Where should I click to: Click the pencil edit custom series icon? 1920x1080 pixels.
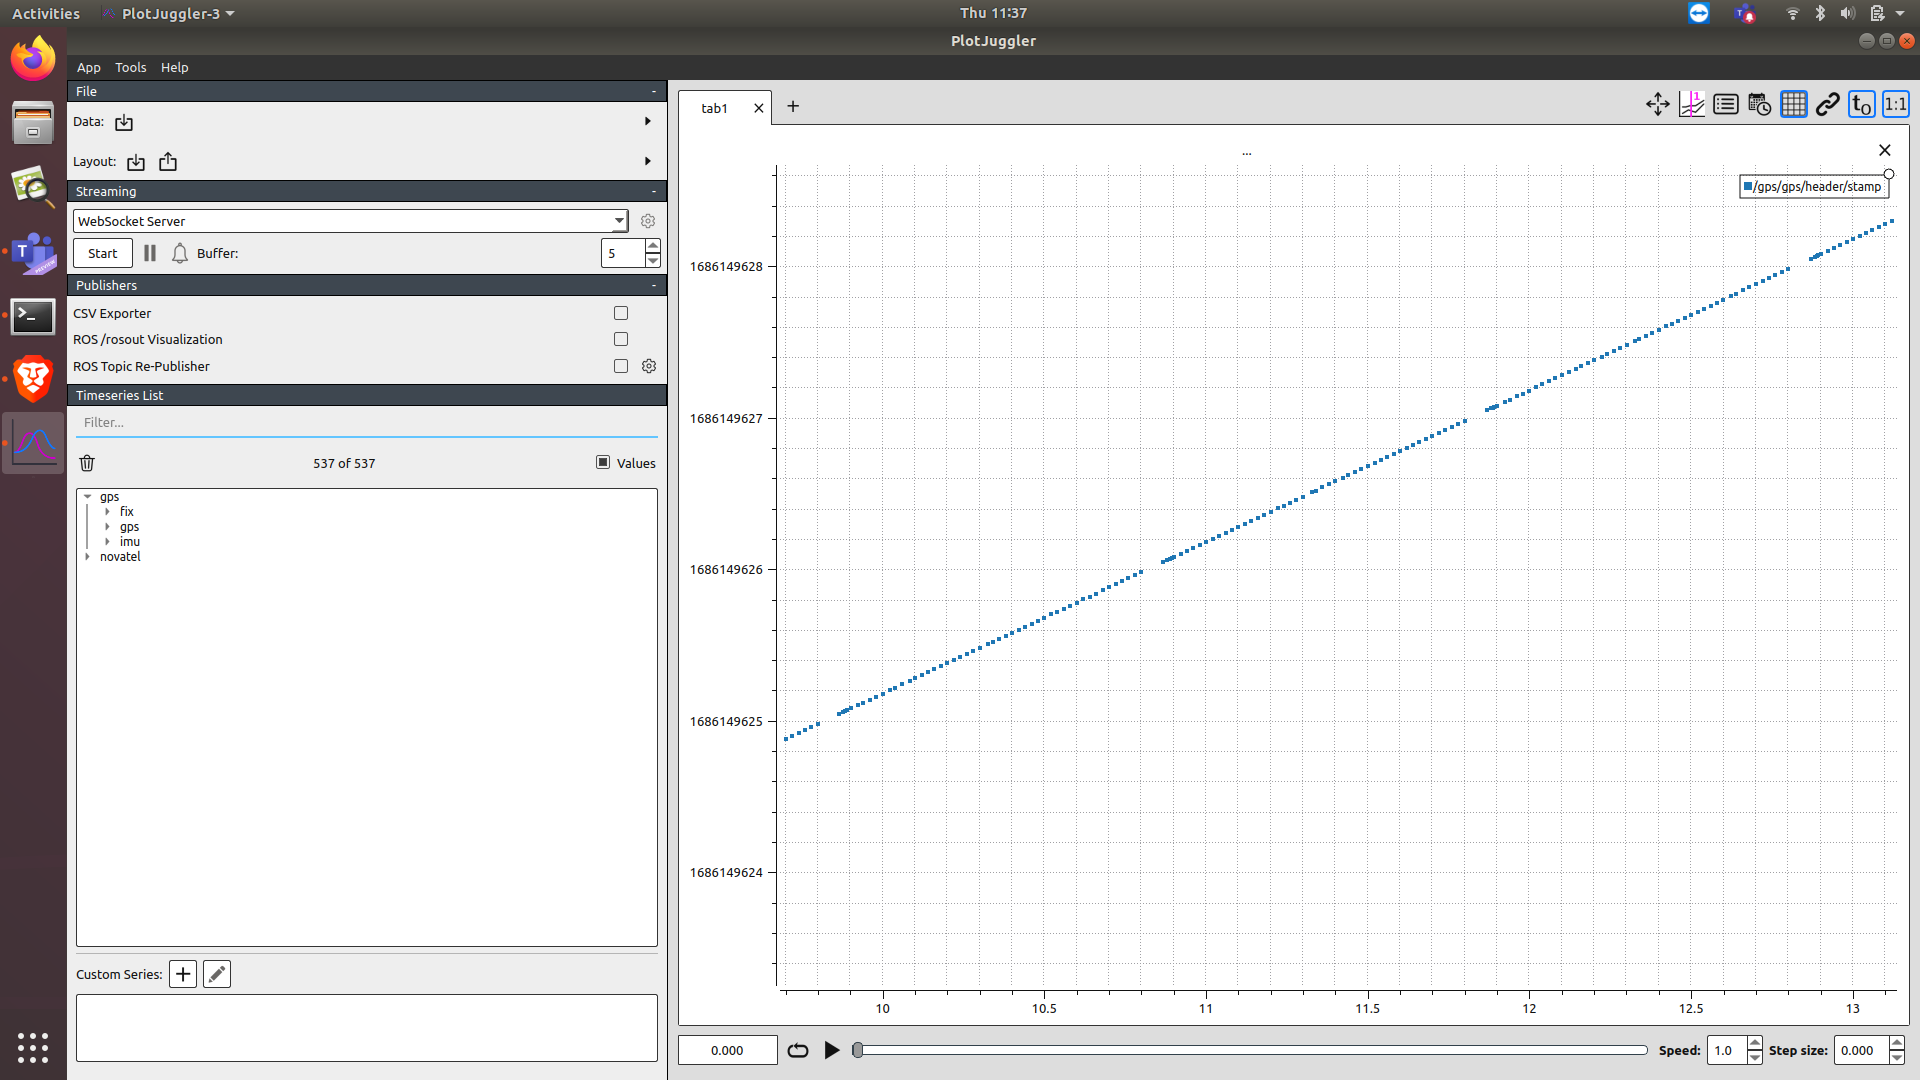217,974
